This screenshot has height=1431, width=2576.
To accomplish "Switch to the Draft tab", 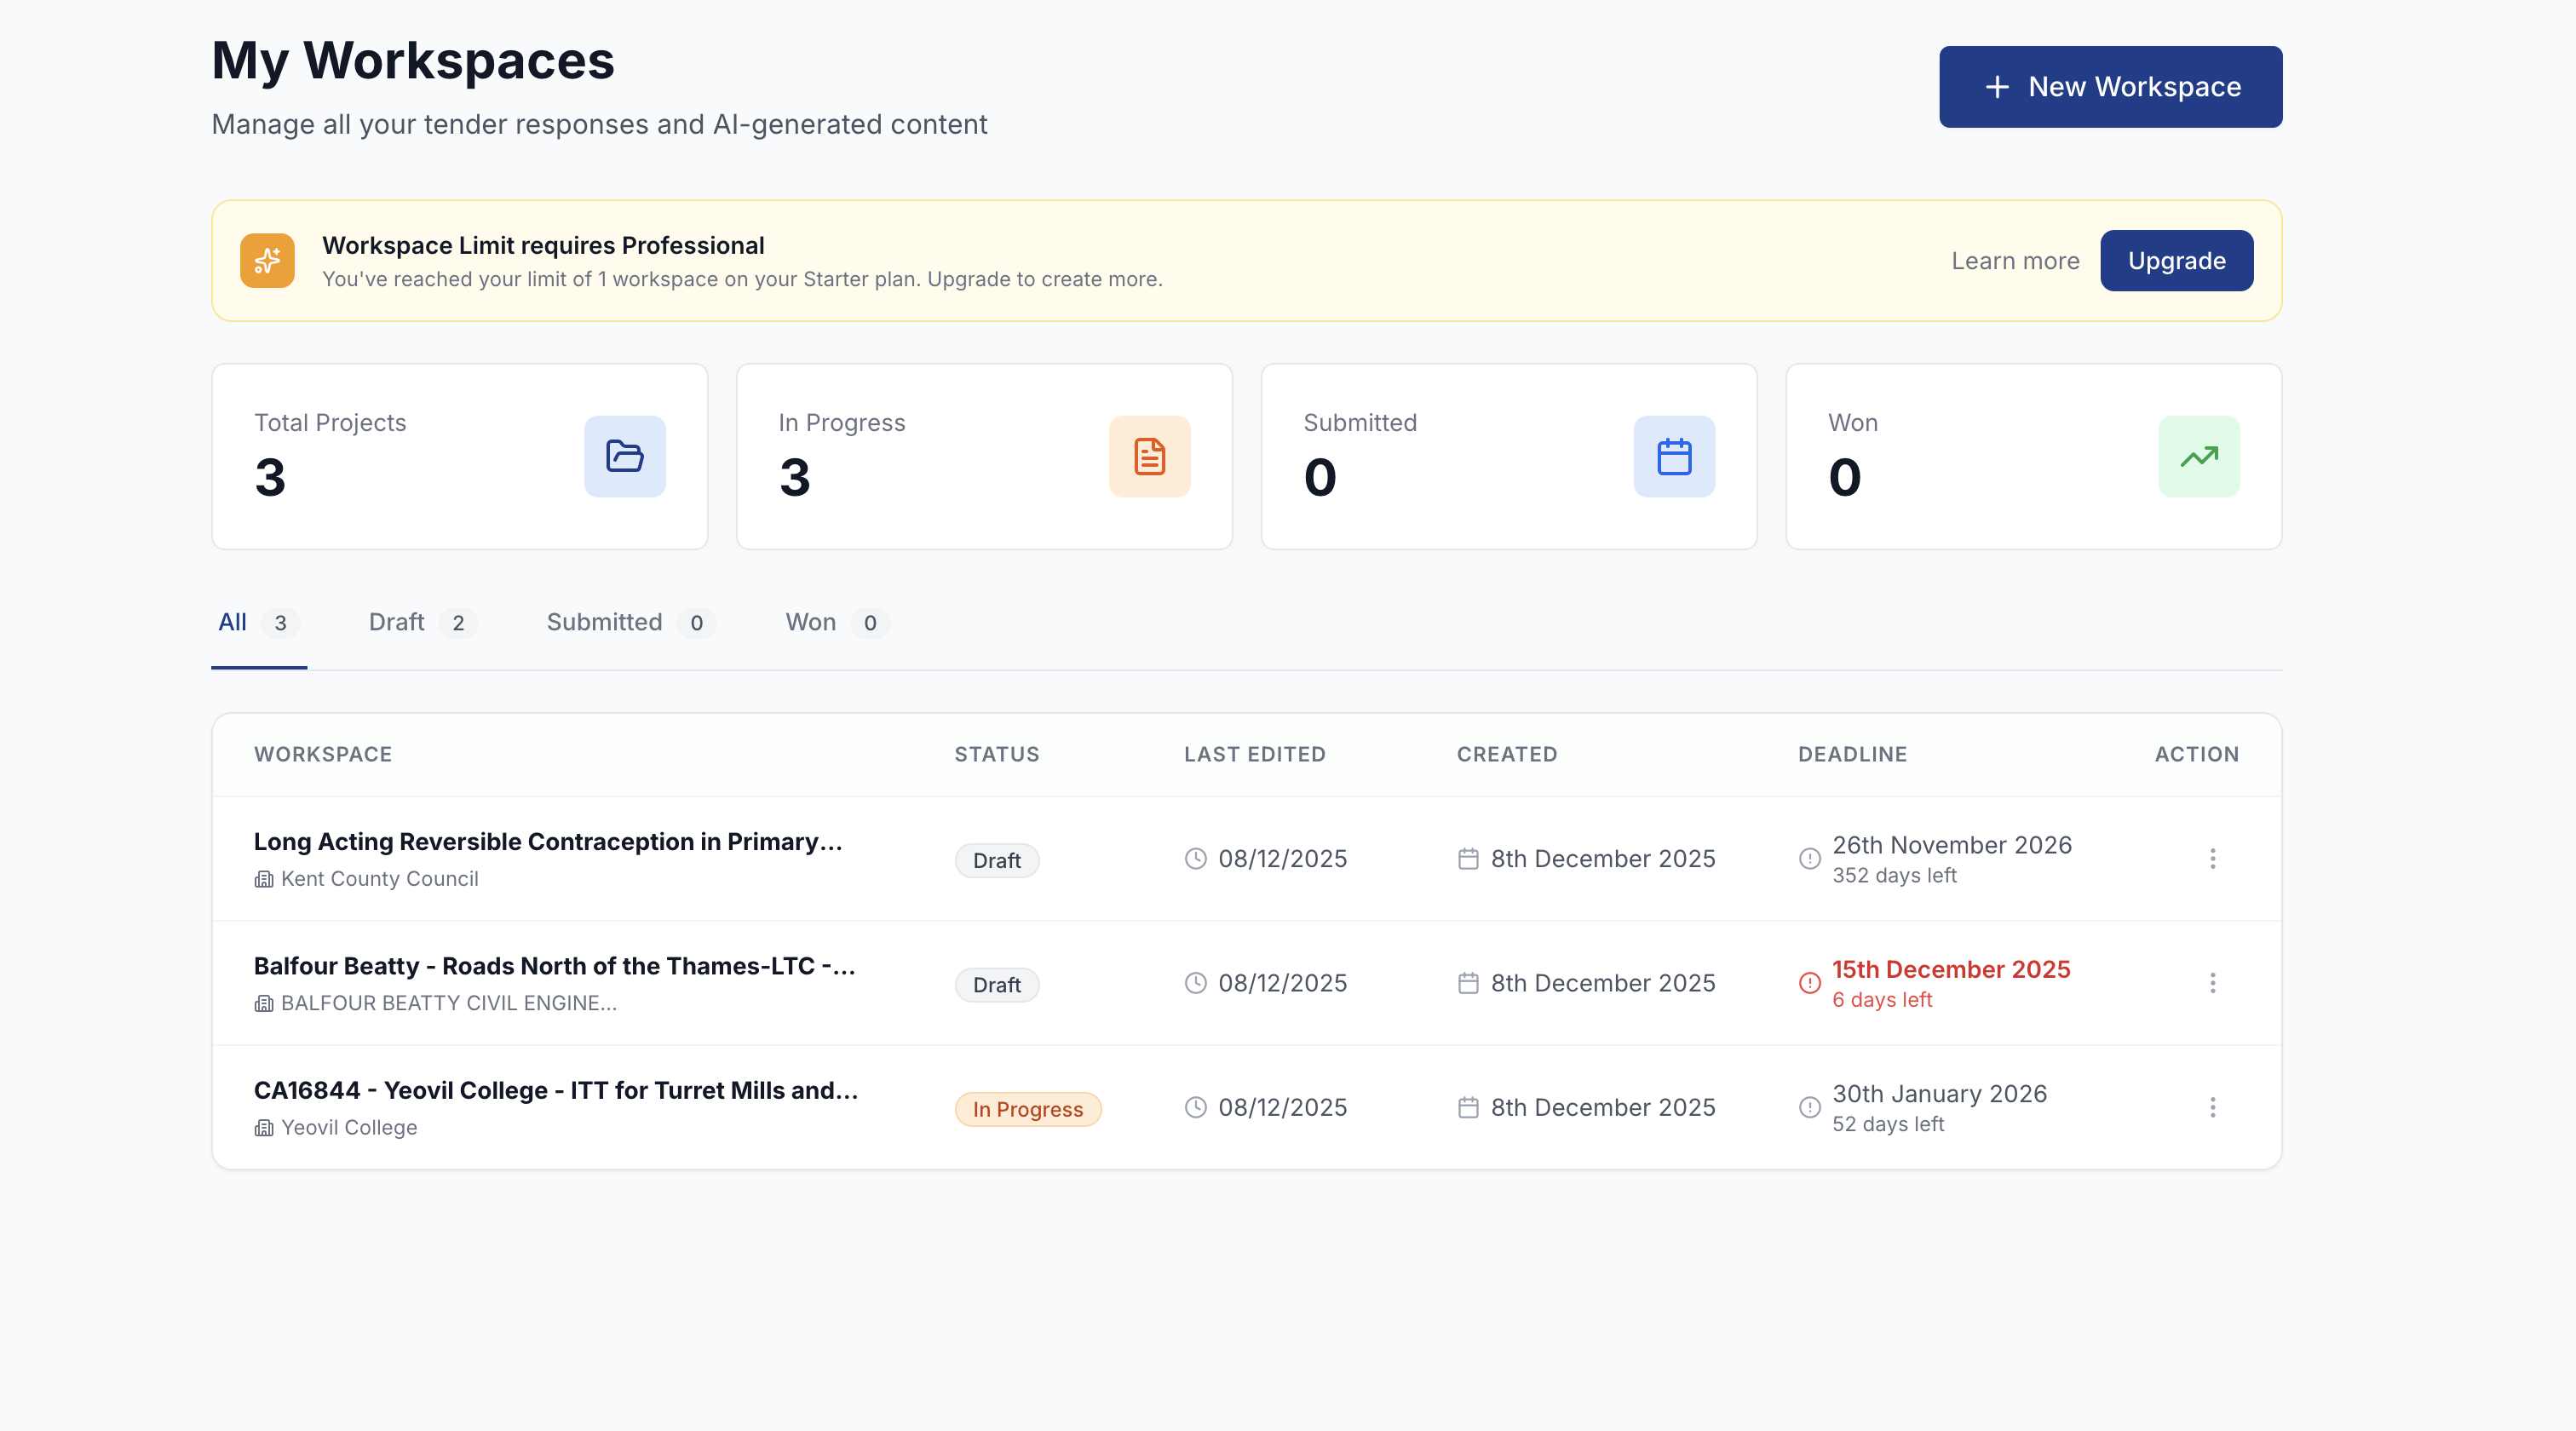I will (396, 622).
